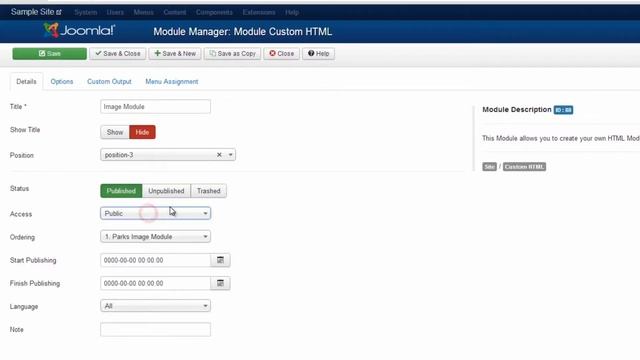Open the Content menu

pyautogui.click(x=175, y=12)
